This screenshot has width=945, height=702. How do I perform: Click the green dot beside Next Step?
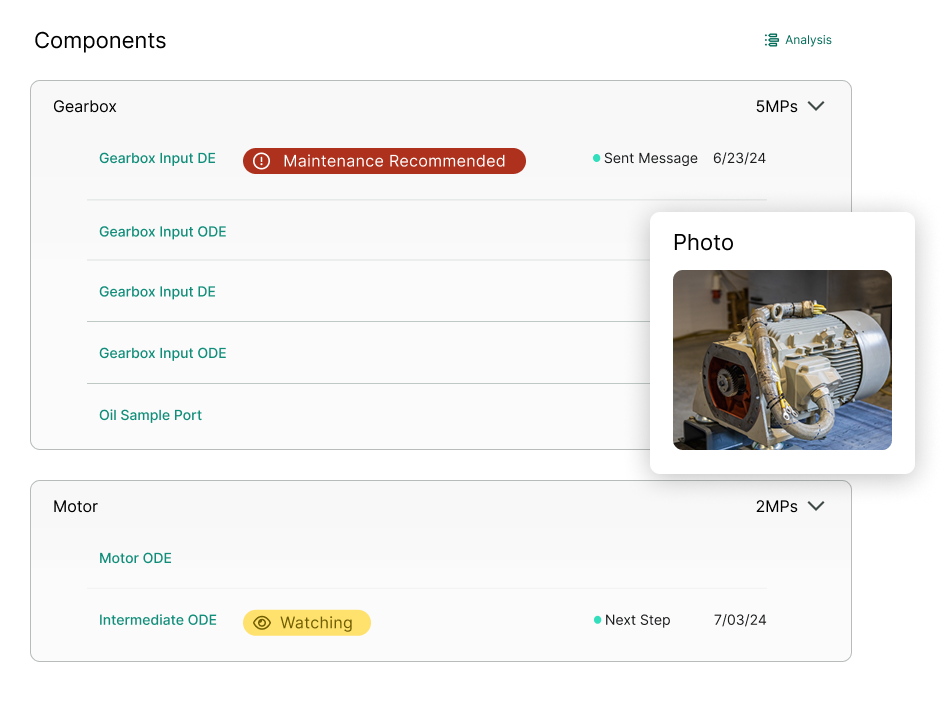pos(597,620)
